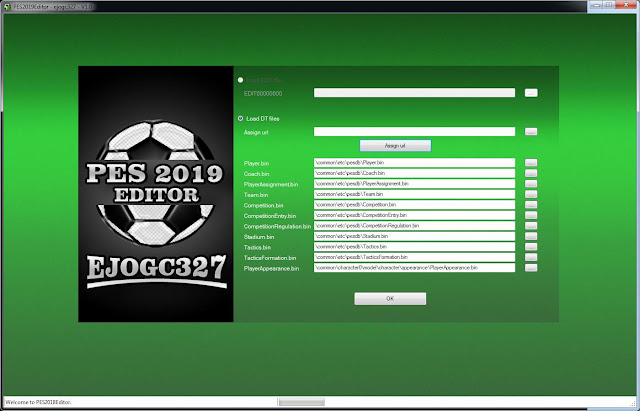Click the Team.bin path field
This screenshot has height=411, width=640.
[x=414, y=194]
